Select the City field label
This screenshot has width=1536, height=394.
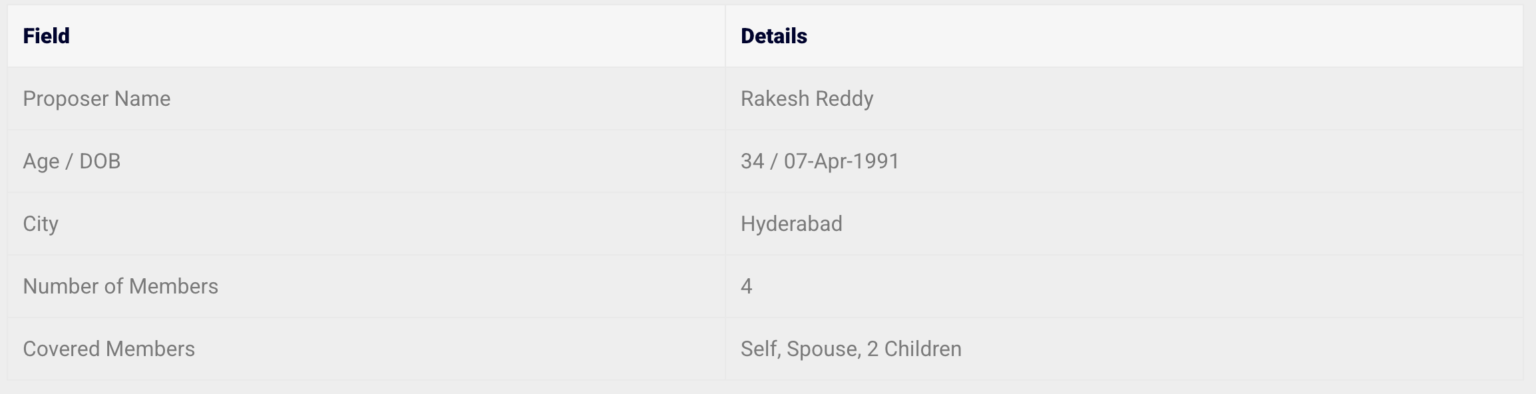40,224
